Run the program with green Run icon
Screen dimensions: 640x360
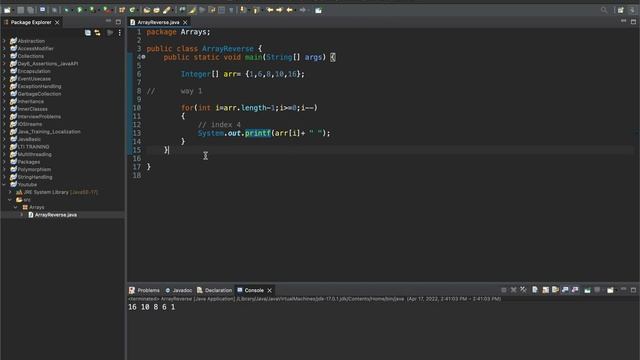pyautogui.click(x=80, y=10)
